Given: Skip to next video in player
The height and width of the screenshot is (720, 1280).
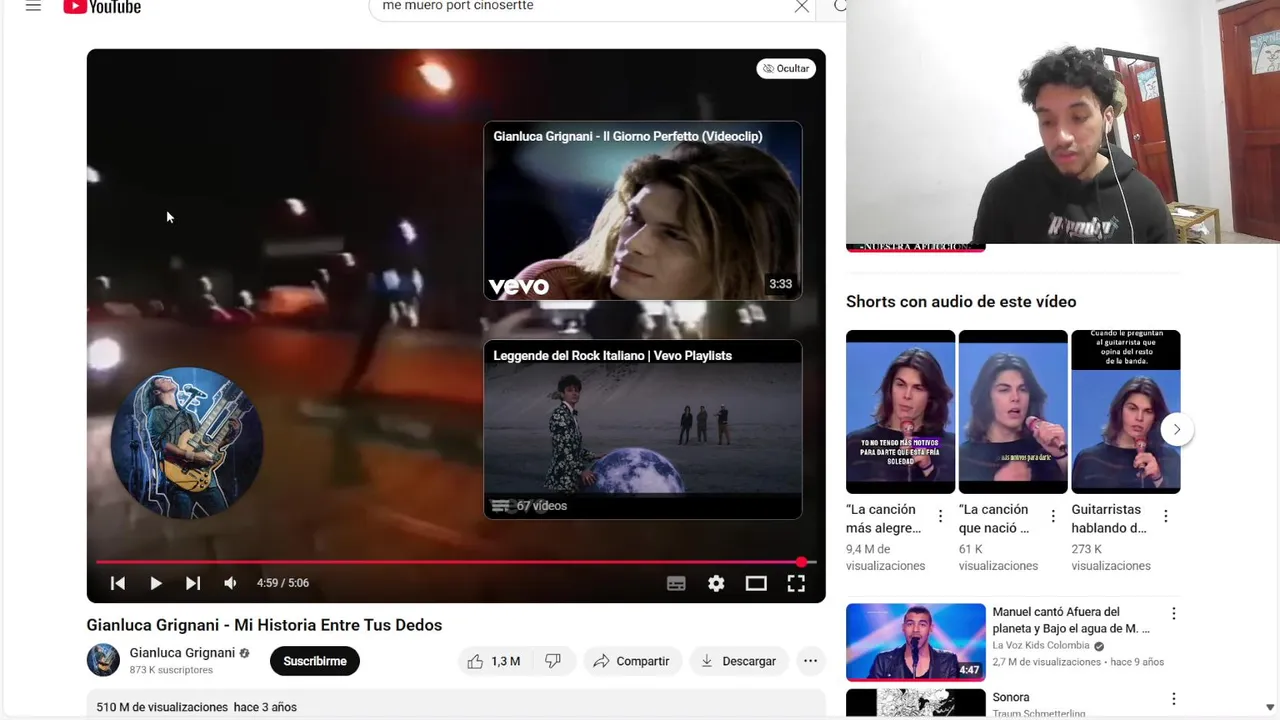Looking at the screenshot, I should click(193, 583).
